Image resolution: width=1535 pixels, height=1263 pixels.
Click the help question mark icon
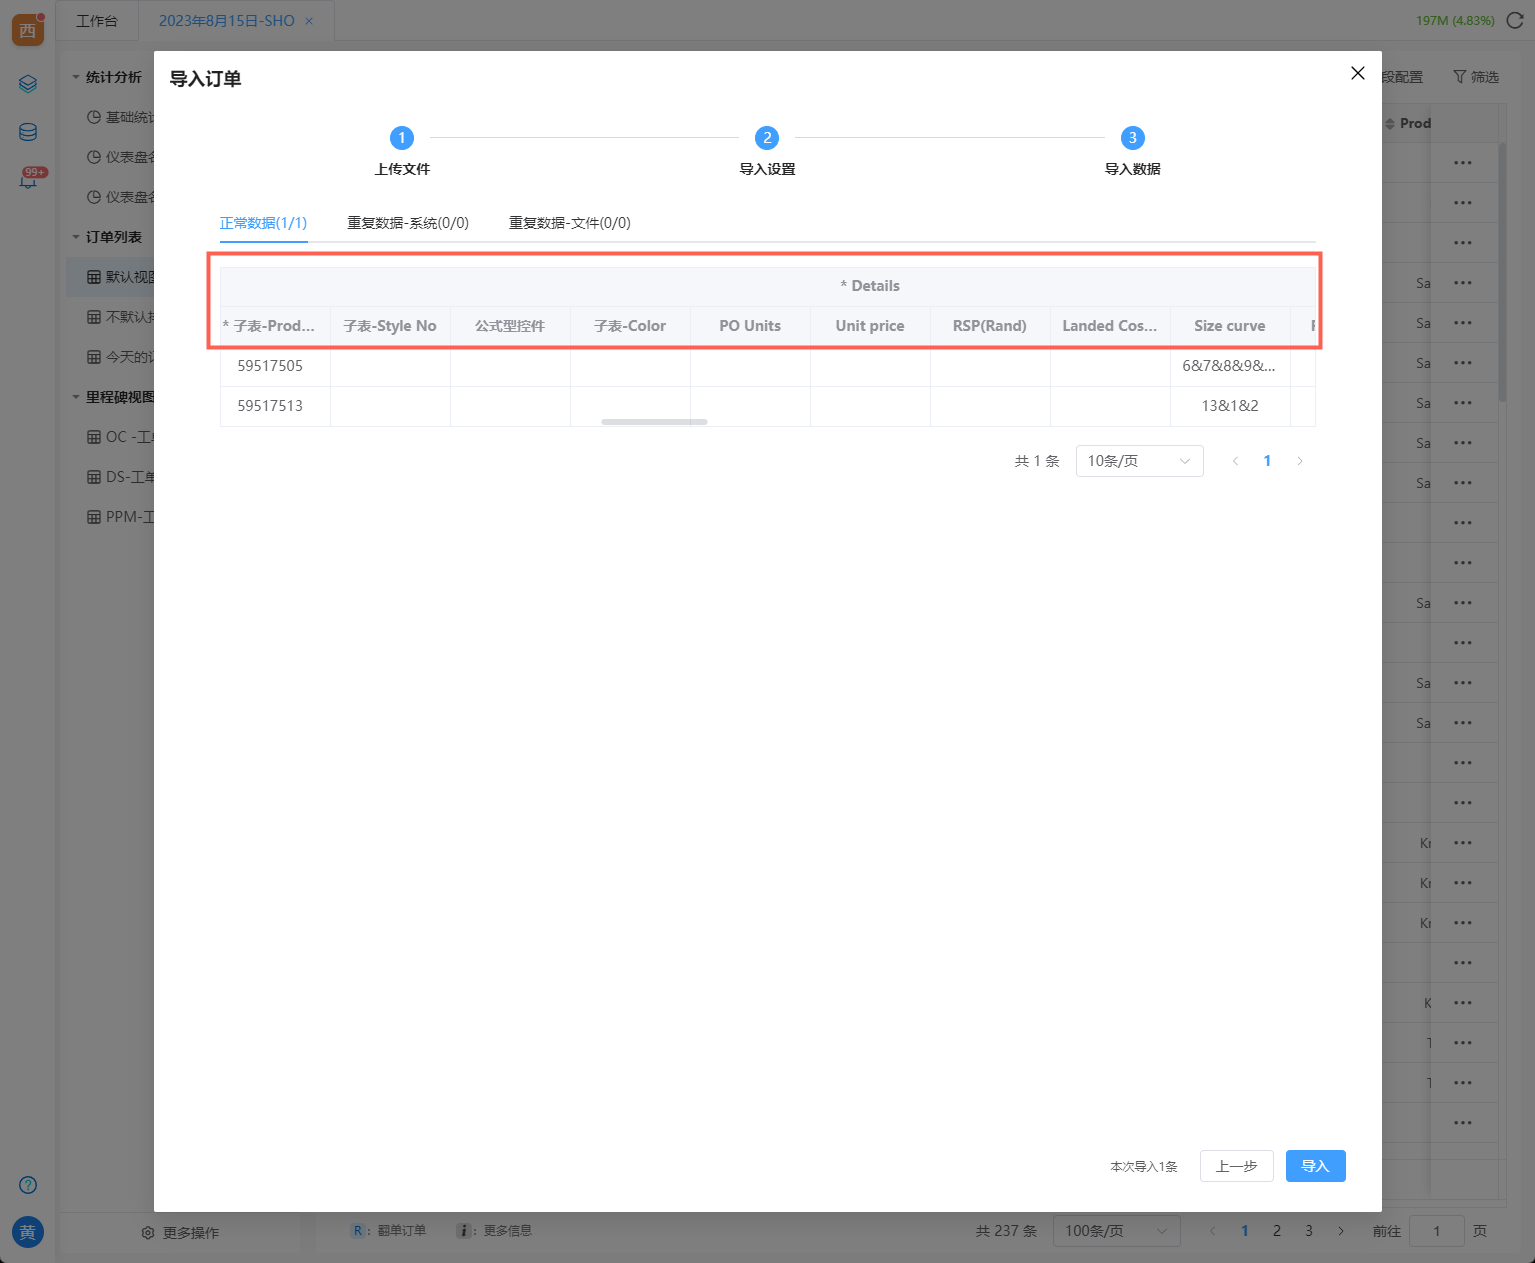(x=28, y=1185)
